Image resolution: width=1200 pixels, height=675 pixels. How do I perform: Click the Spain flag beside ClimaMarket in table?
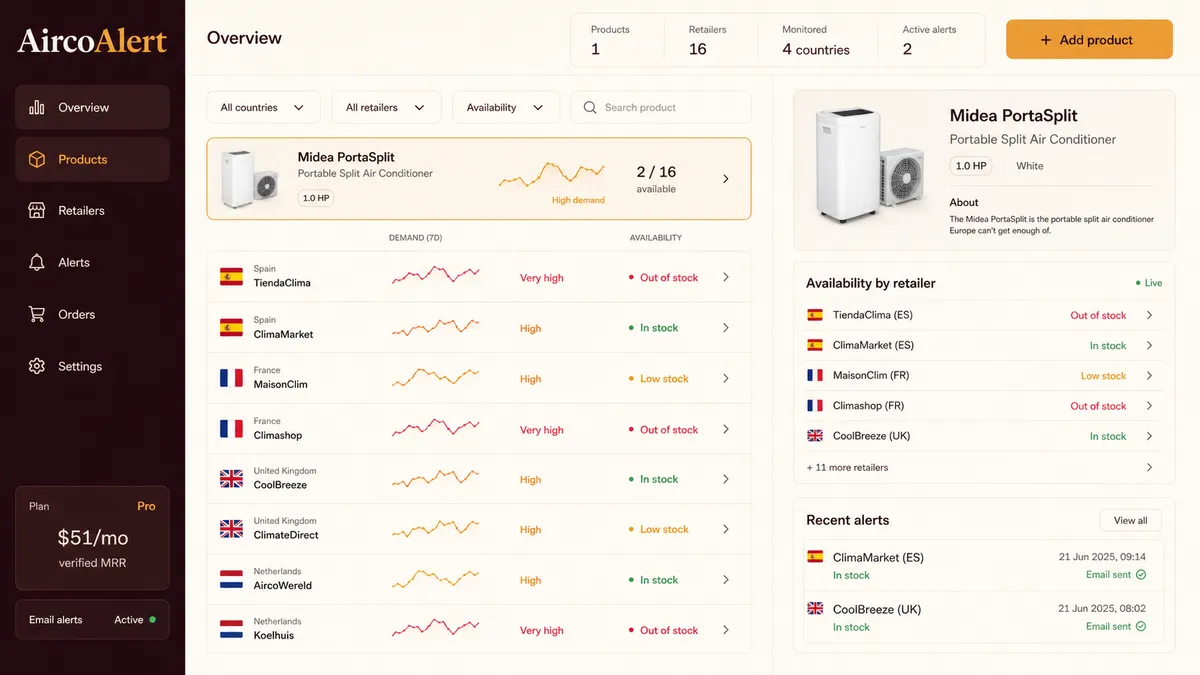coord(231,327)
